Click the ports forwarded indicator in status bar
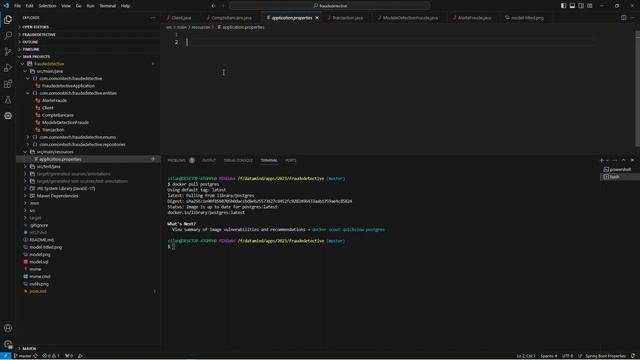Image resolution: width=640 pixels, height=360 pixels. [69, 356]
